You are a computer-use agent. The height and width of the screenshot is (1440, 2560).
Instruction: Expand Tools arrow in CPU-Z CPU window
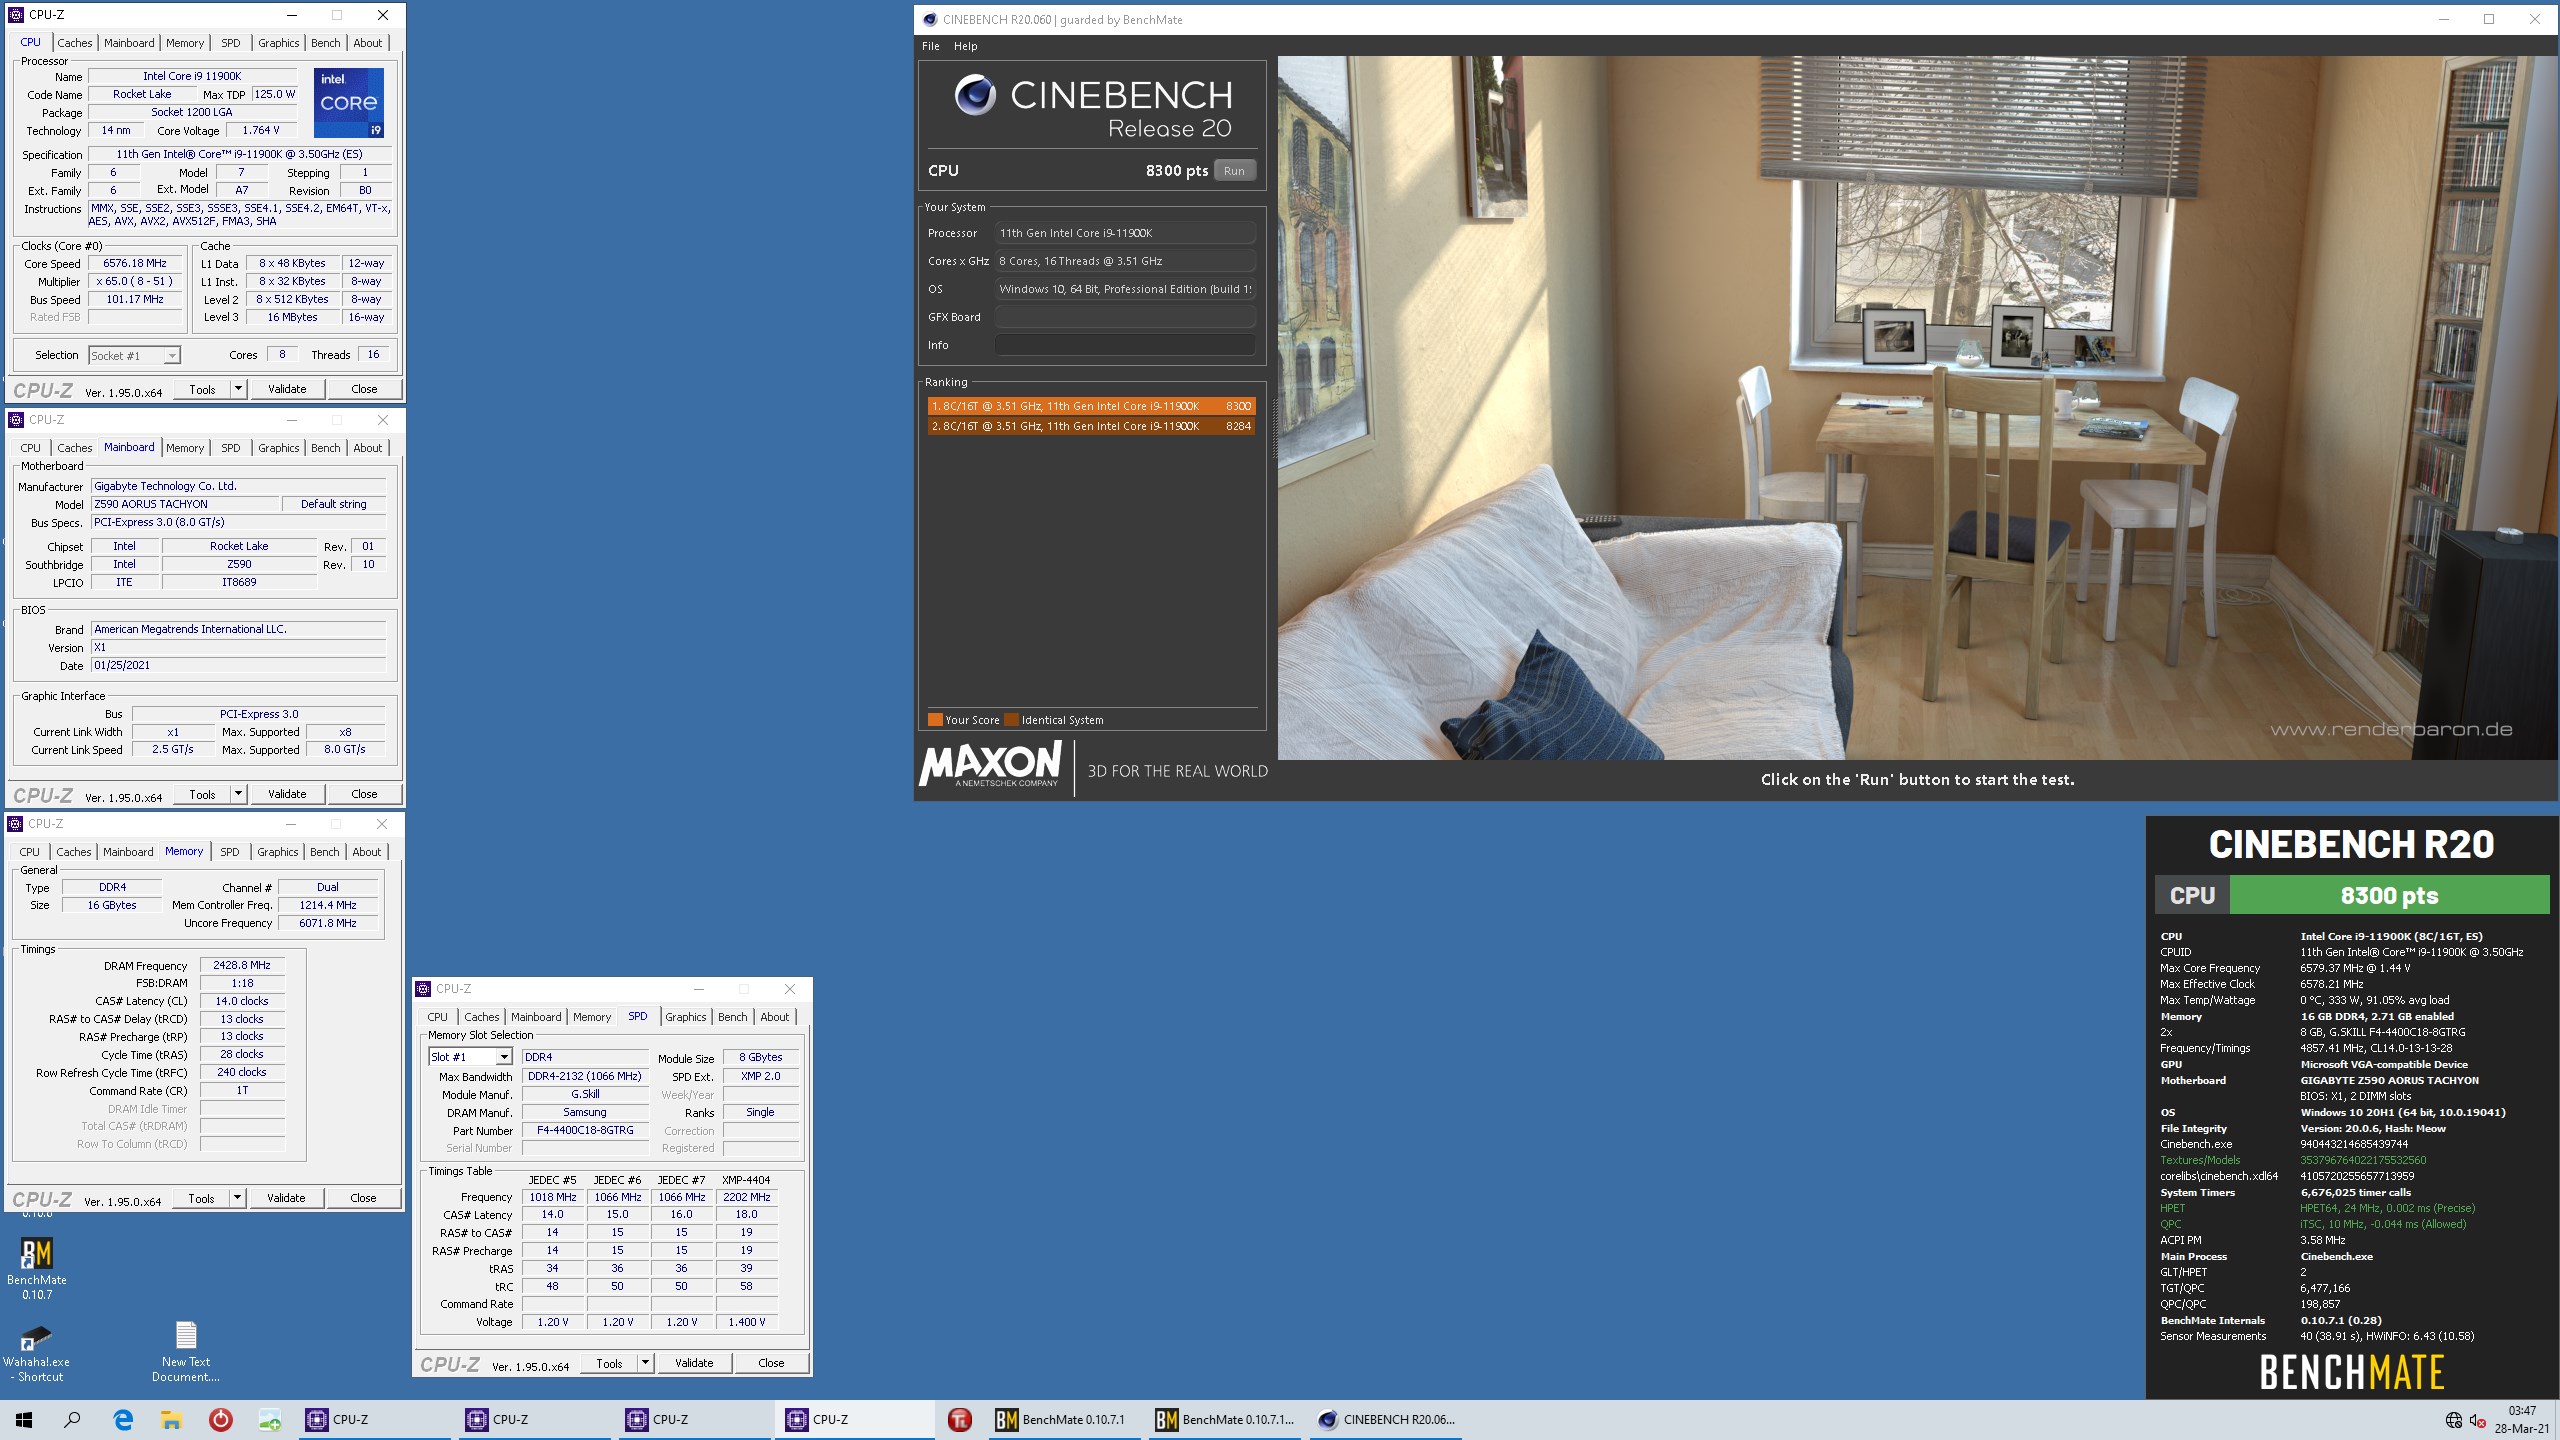pyautogui.click(x=238, y=389)
